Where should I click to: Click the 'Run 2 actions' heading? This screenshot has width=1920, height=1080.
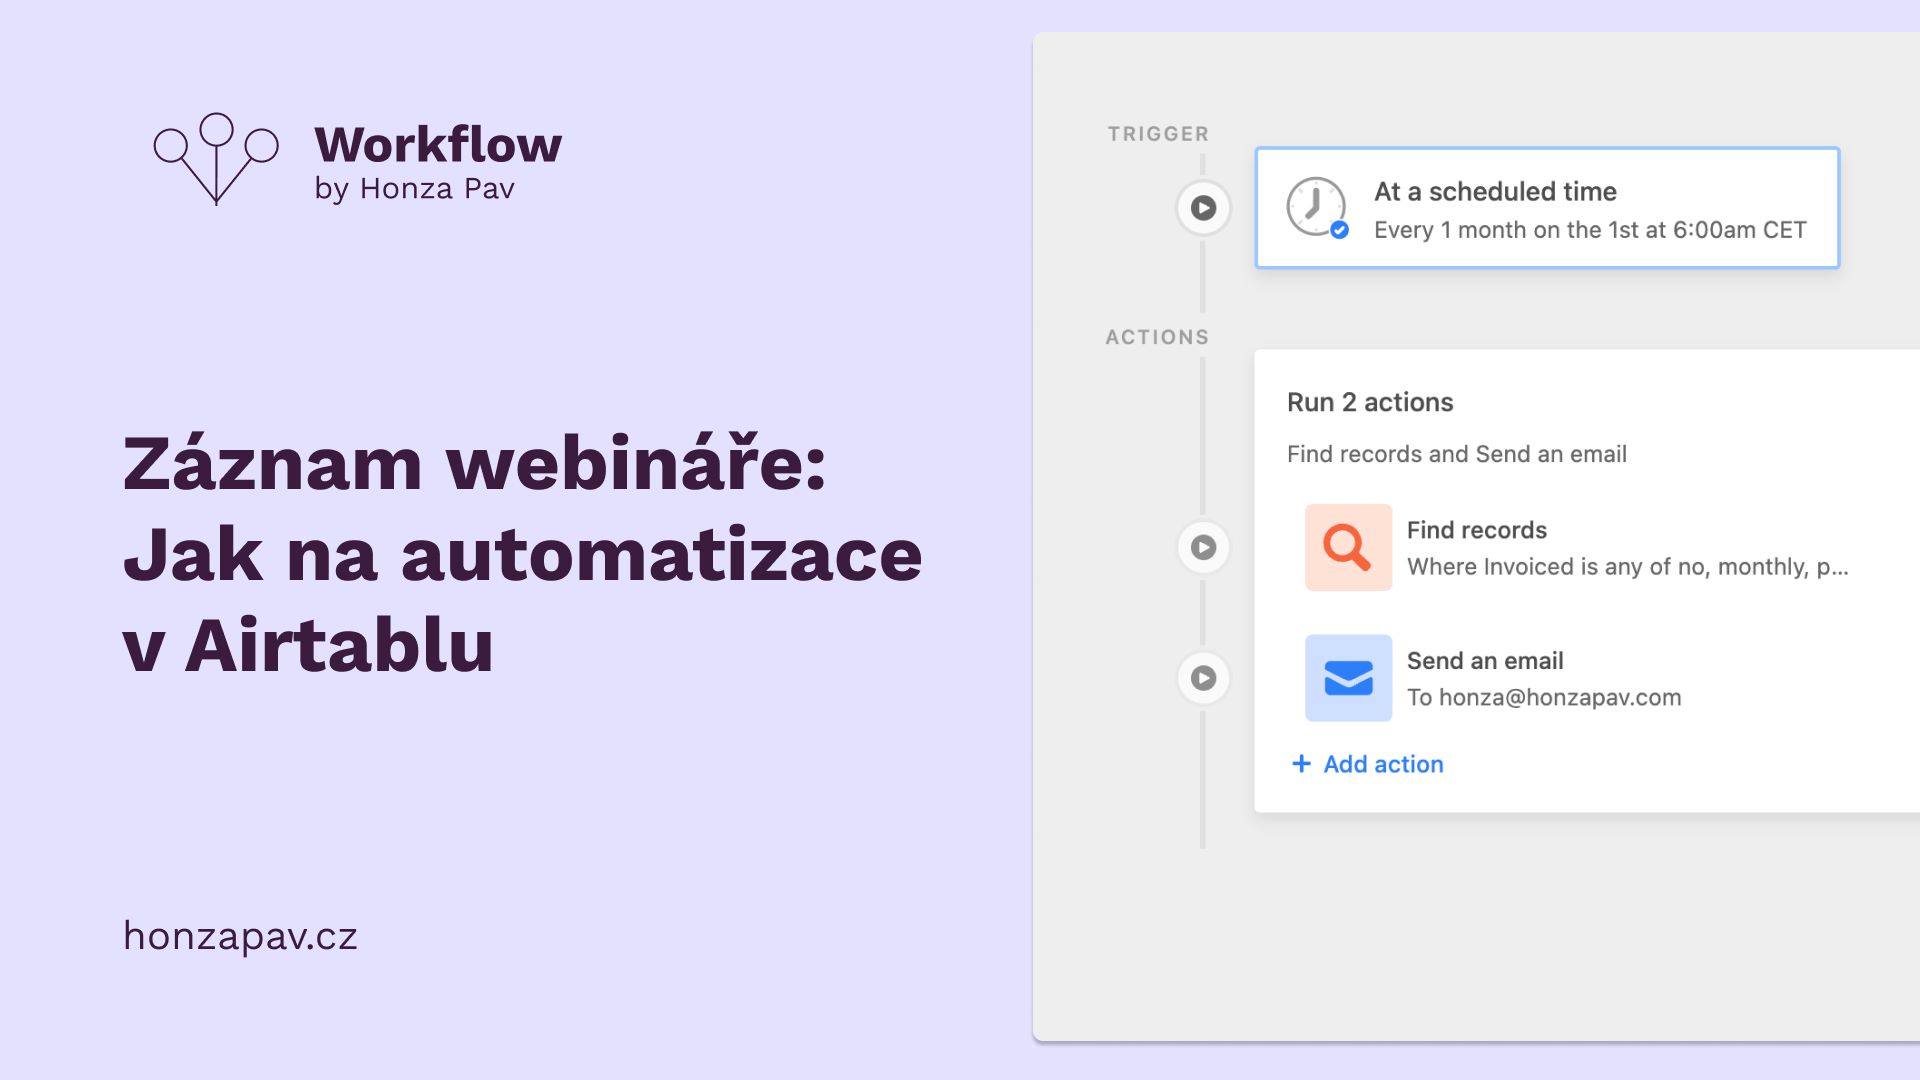[x=1370, y=402]
